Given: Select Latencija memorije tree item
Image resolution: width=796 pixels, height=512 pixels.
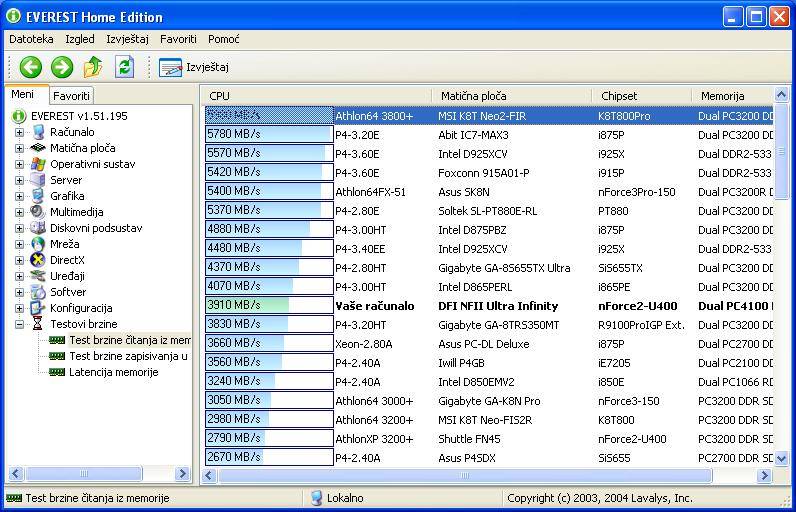Looking at the screenshot, I should pyautogui.click(x=113, y=372).
